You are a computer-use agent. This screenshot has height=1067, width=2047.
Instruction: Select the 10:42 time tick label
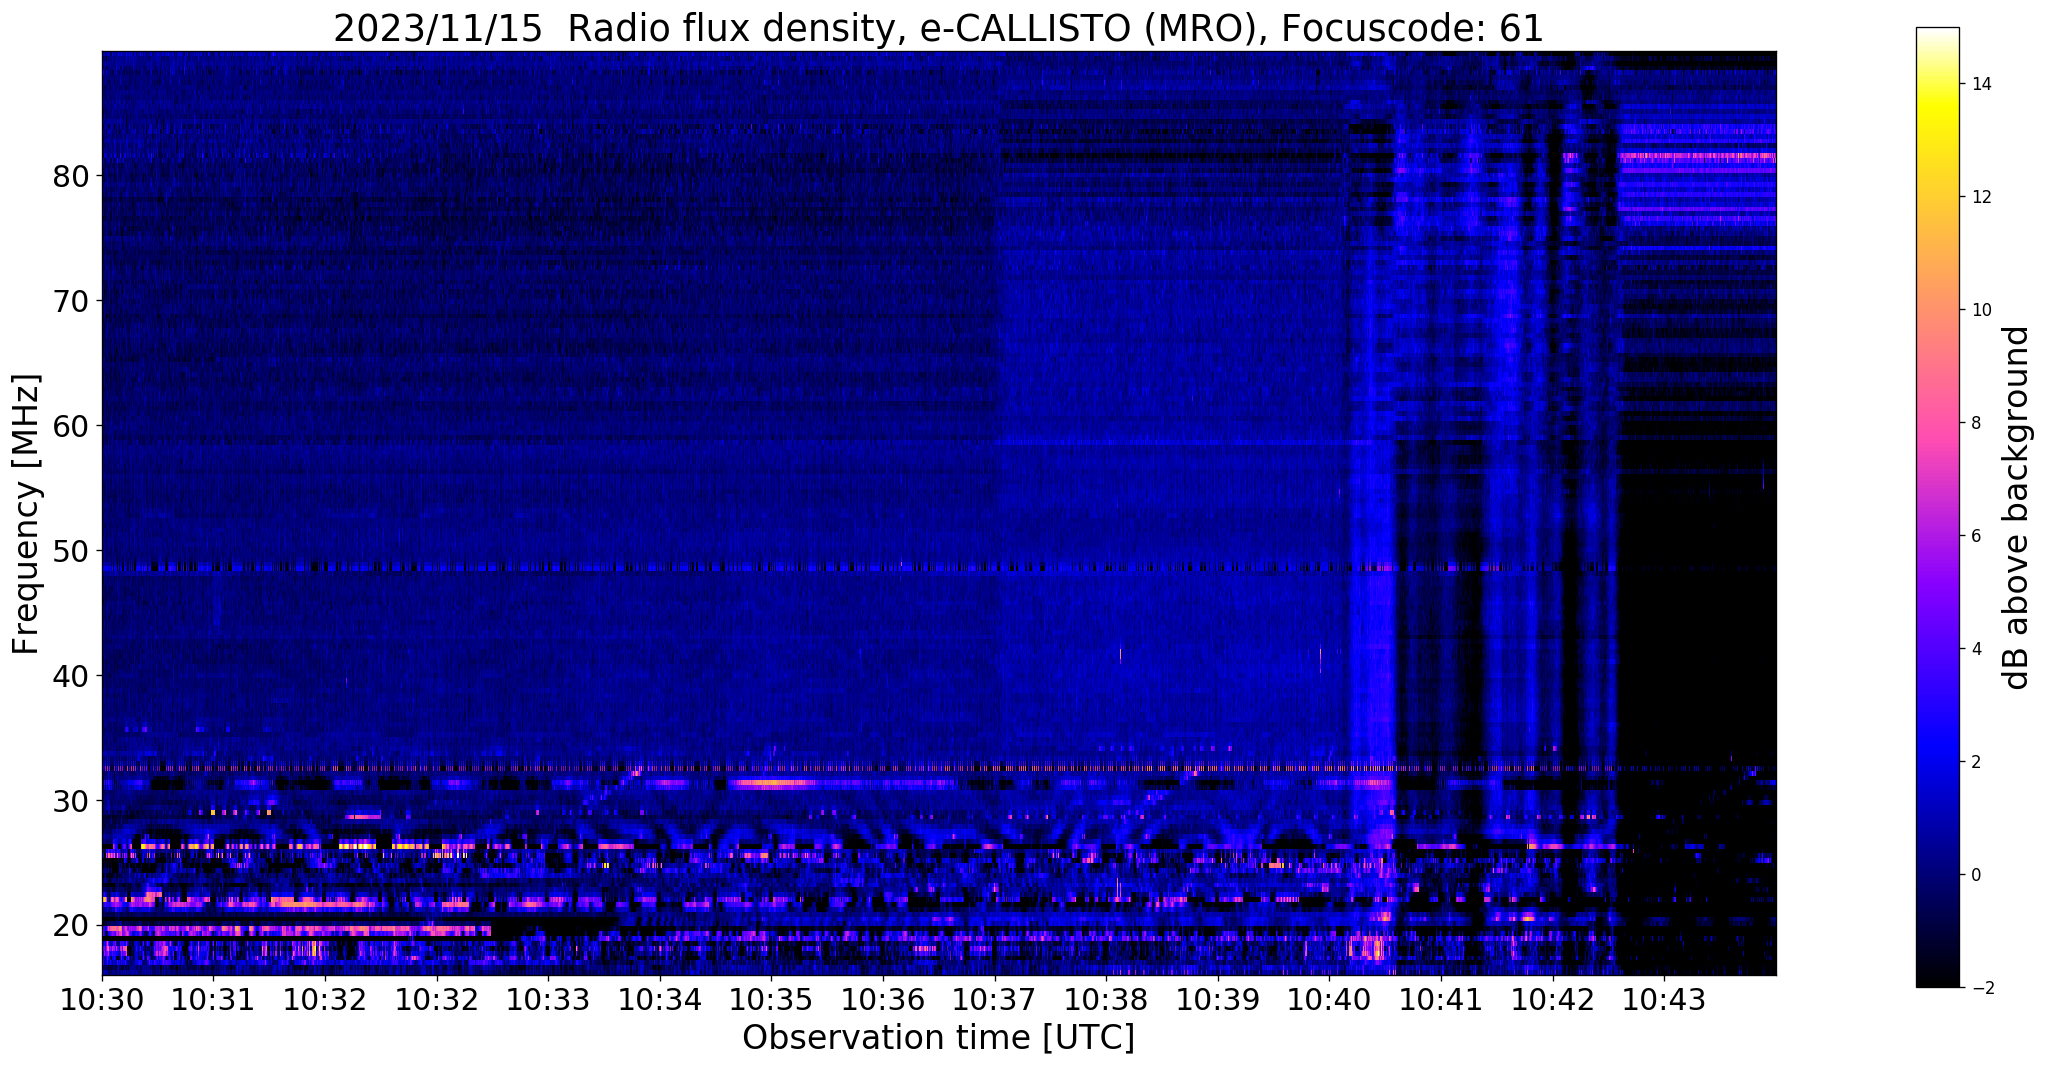point(1553,1000)
